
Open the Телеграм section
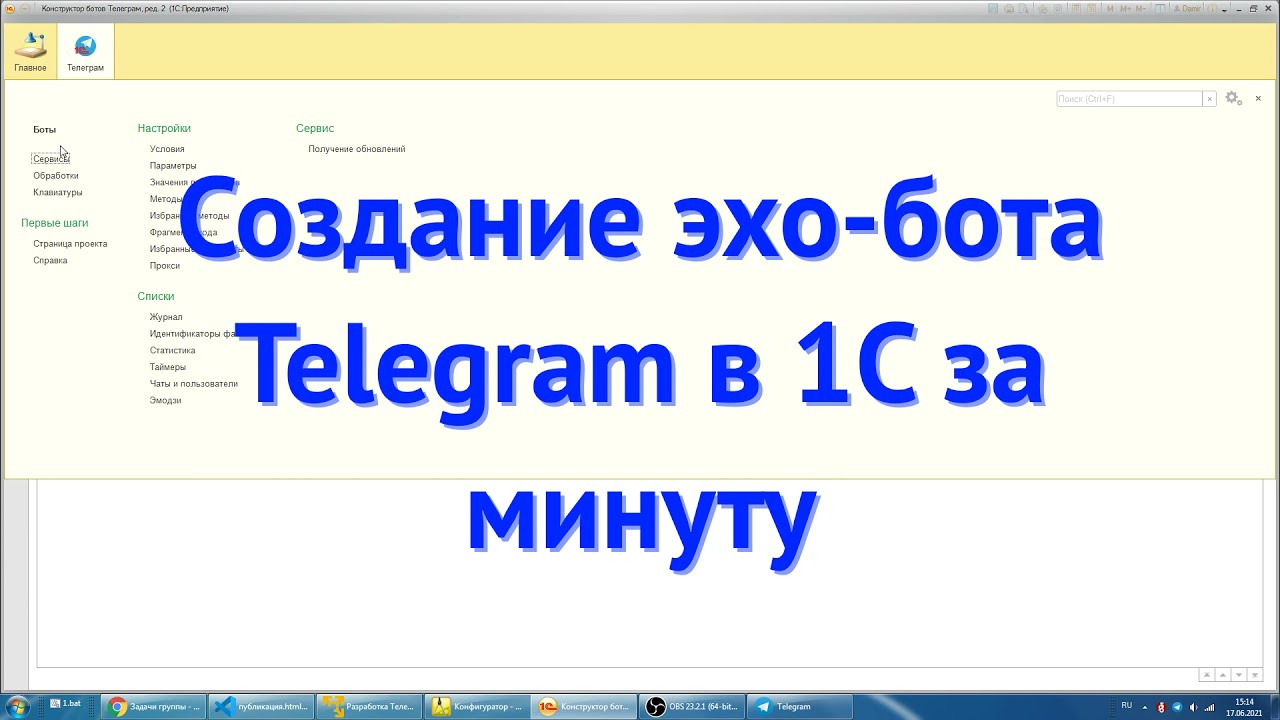(85, 52)
